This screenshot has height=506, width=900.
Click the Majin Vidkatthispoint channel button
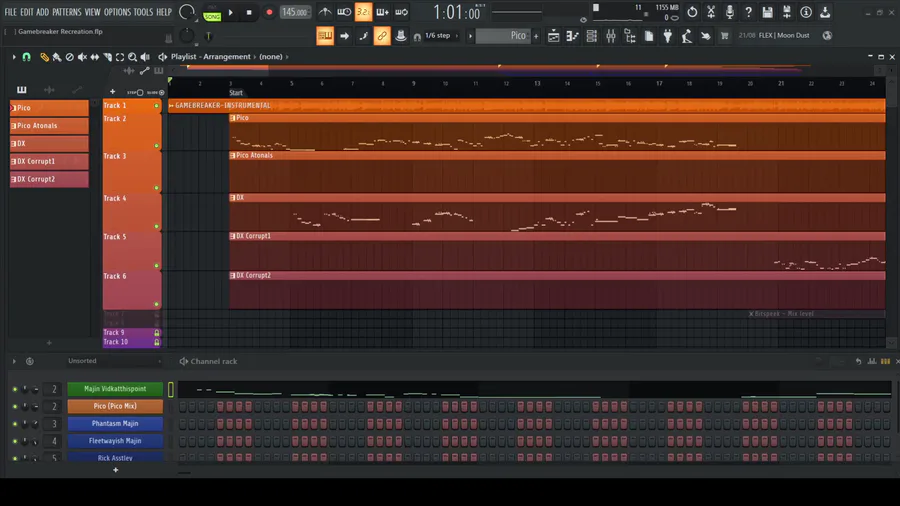click(x=115, y=389)
